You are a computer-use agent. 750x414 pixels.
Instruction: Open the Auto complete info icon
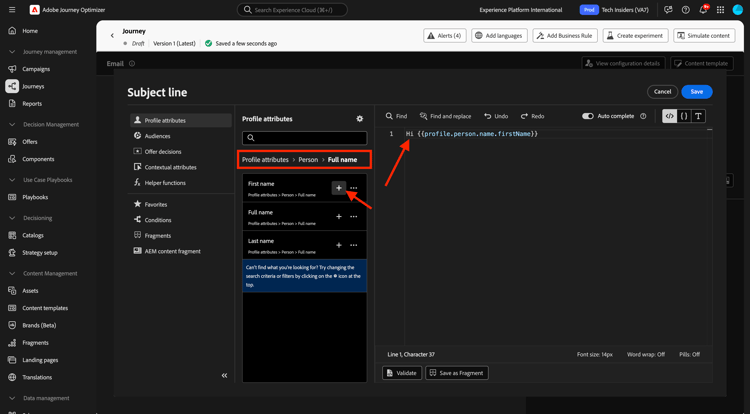643,116
